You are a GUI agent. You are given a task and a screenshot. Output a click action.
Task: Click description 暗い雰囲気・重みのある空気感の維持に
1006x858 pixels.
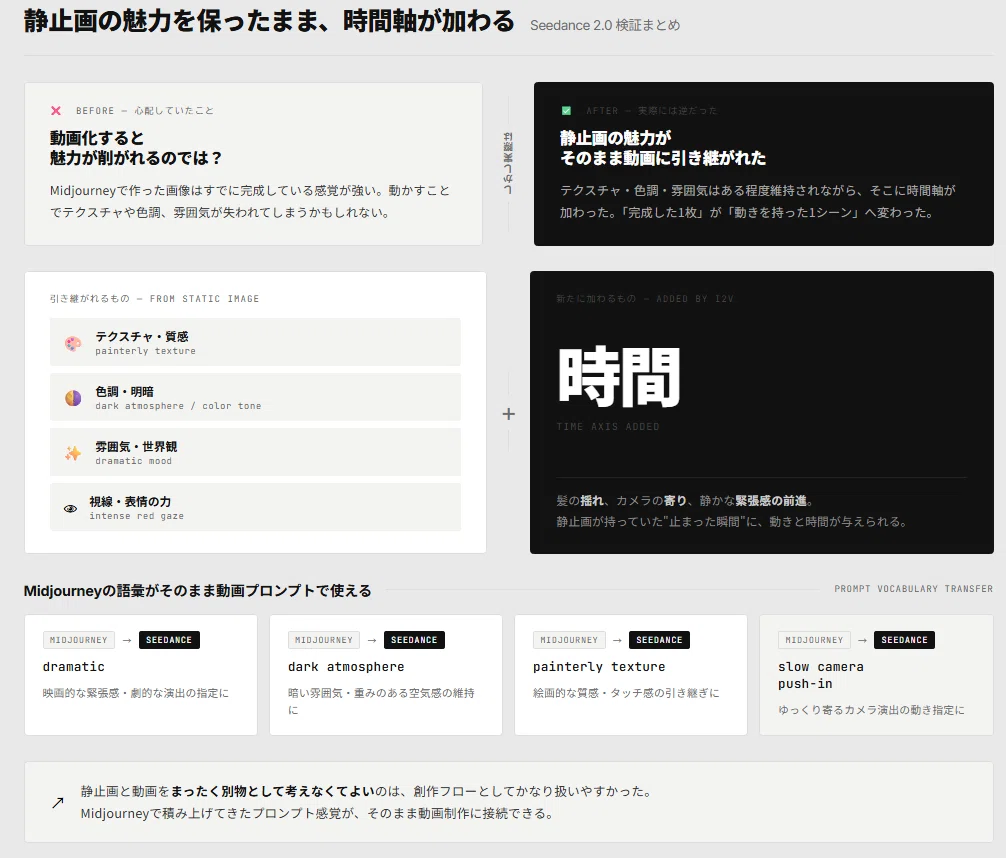[x=382, y=701]
